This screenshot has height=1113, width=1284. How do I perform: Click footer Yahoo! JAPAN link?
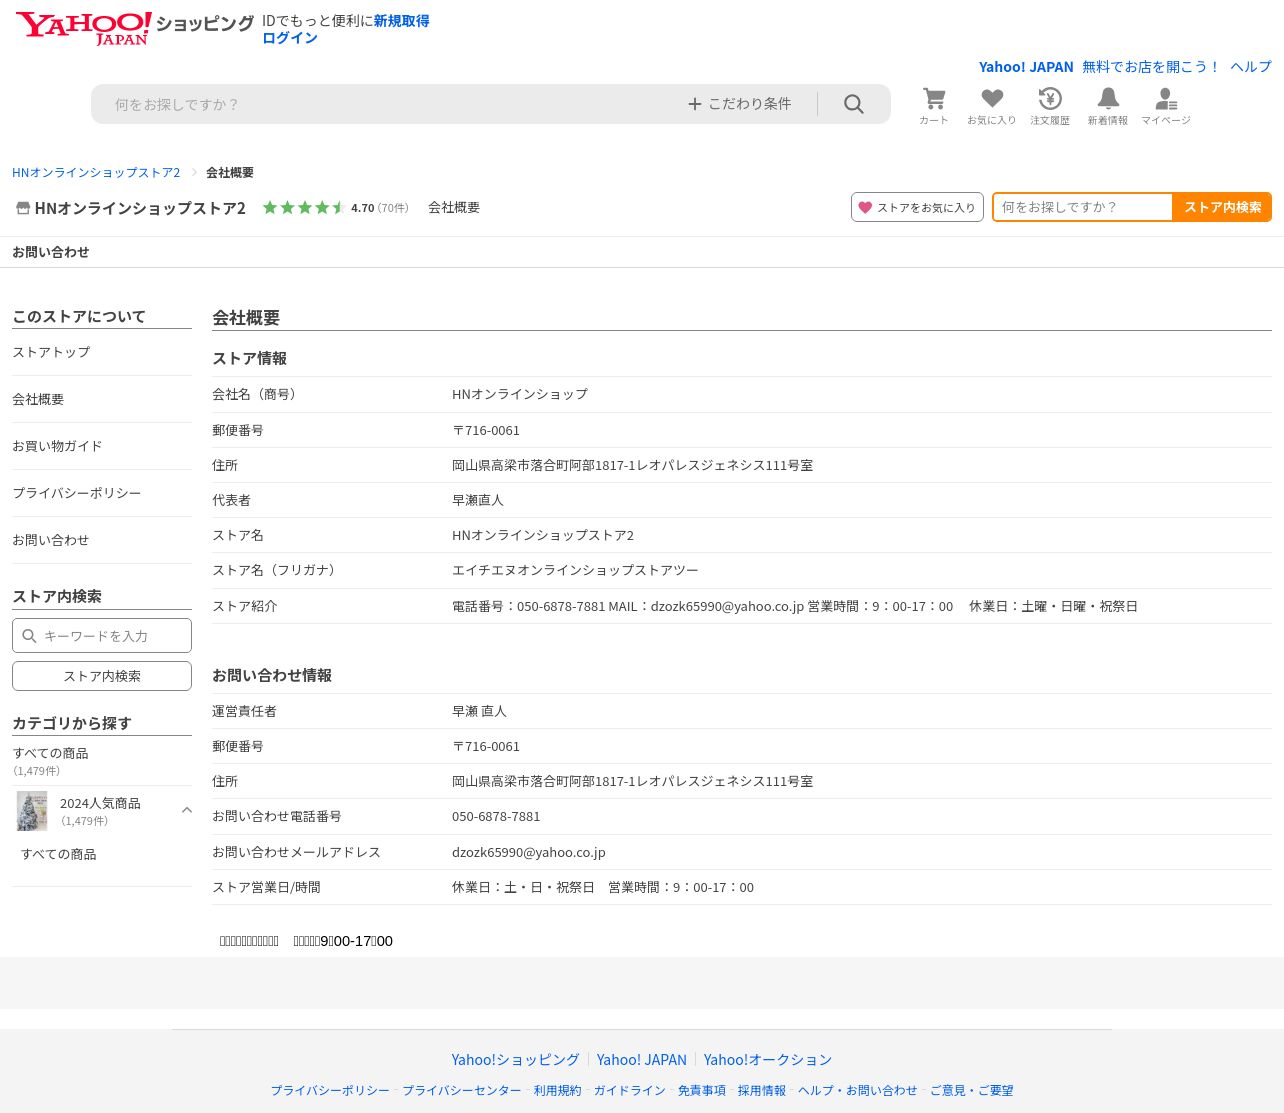point(642,1060)
